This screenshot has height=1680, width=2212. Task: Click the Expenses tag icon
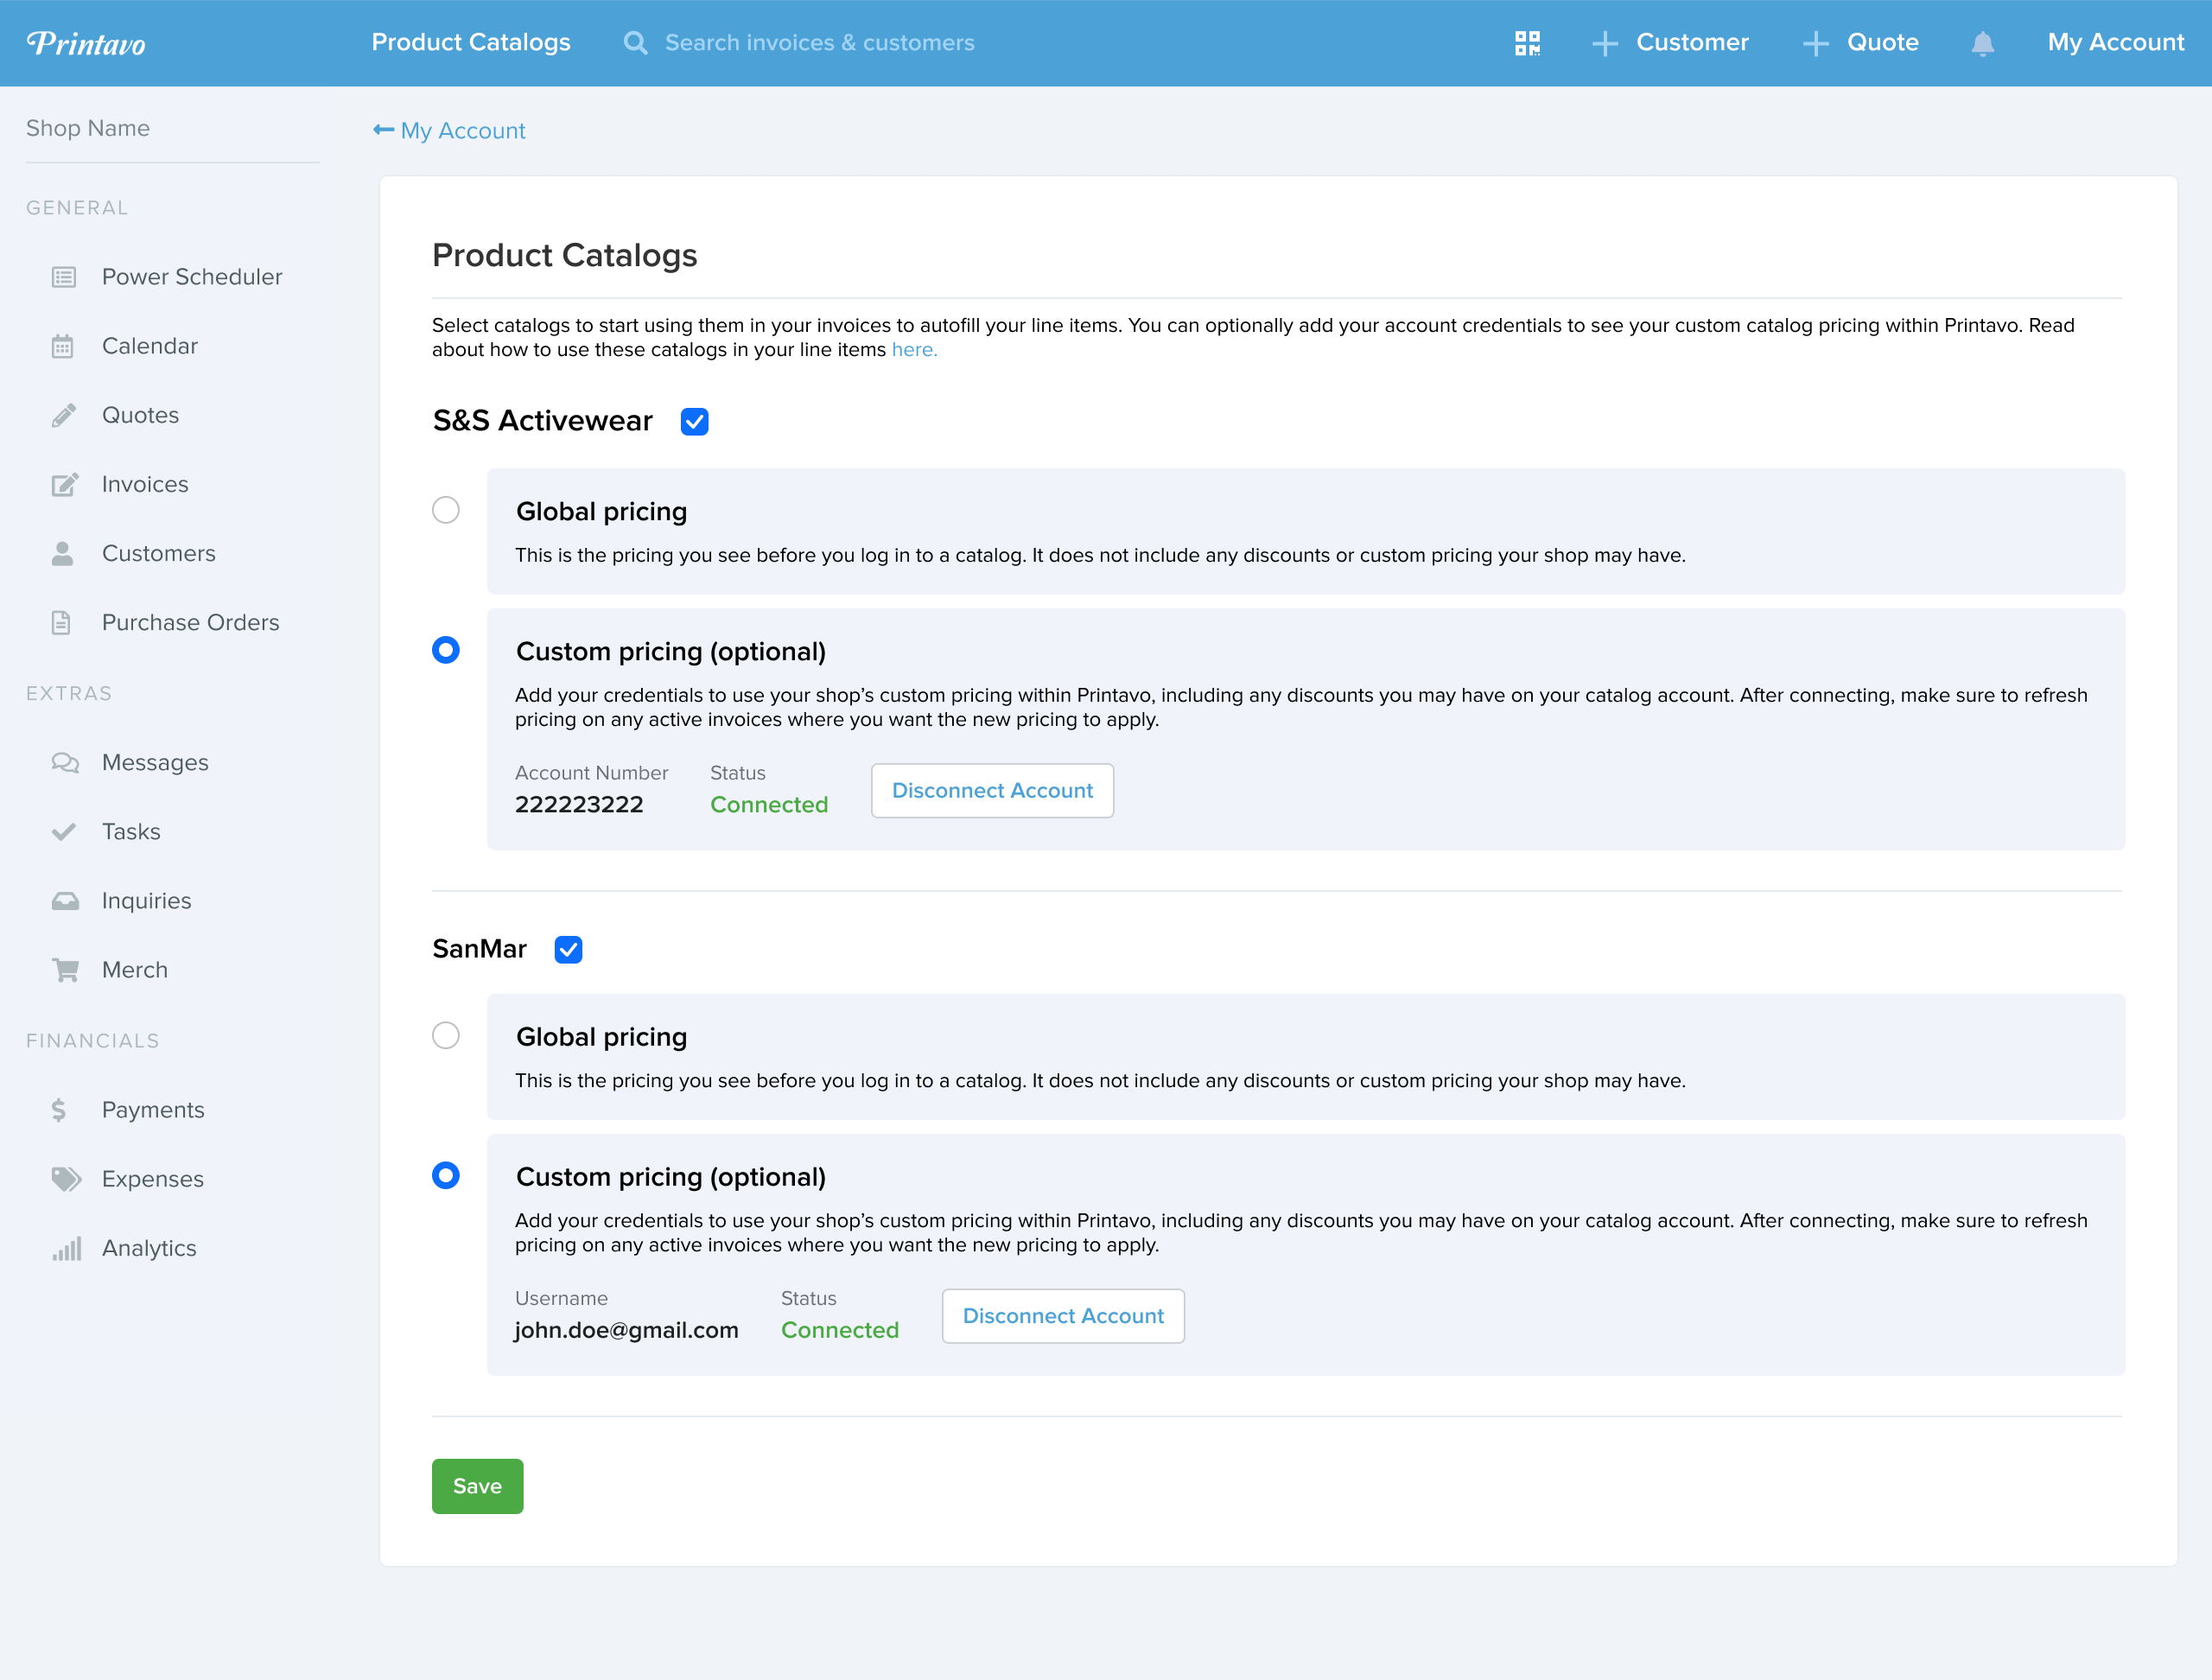[x=66, y=1179]
